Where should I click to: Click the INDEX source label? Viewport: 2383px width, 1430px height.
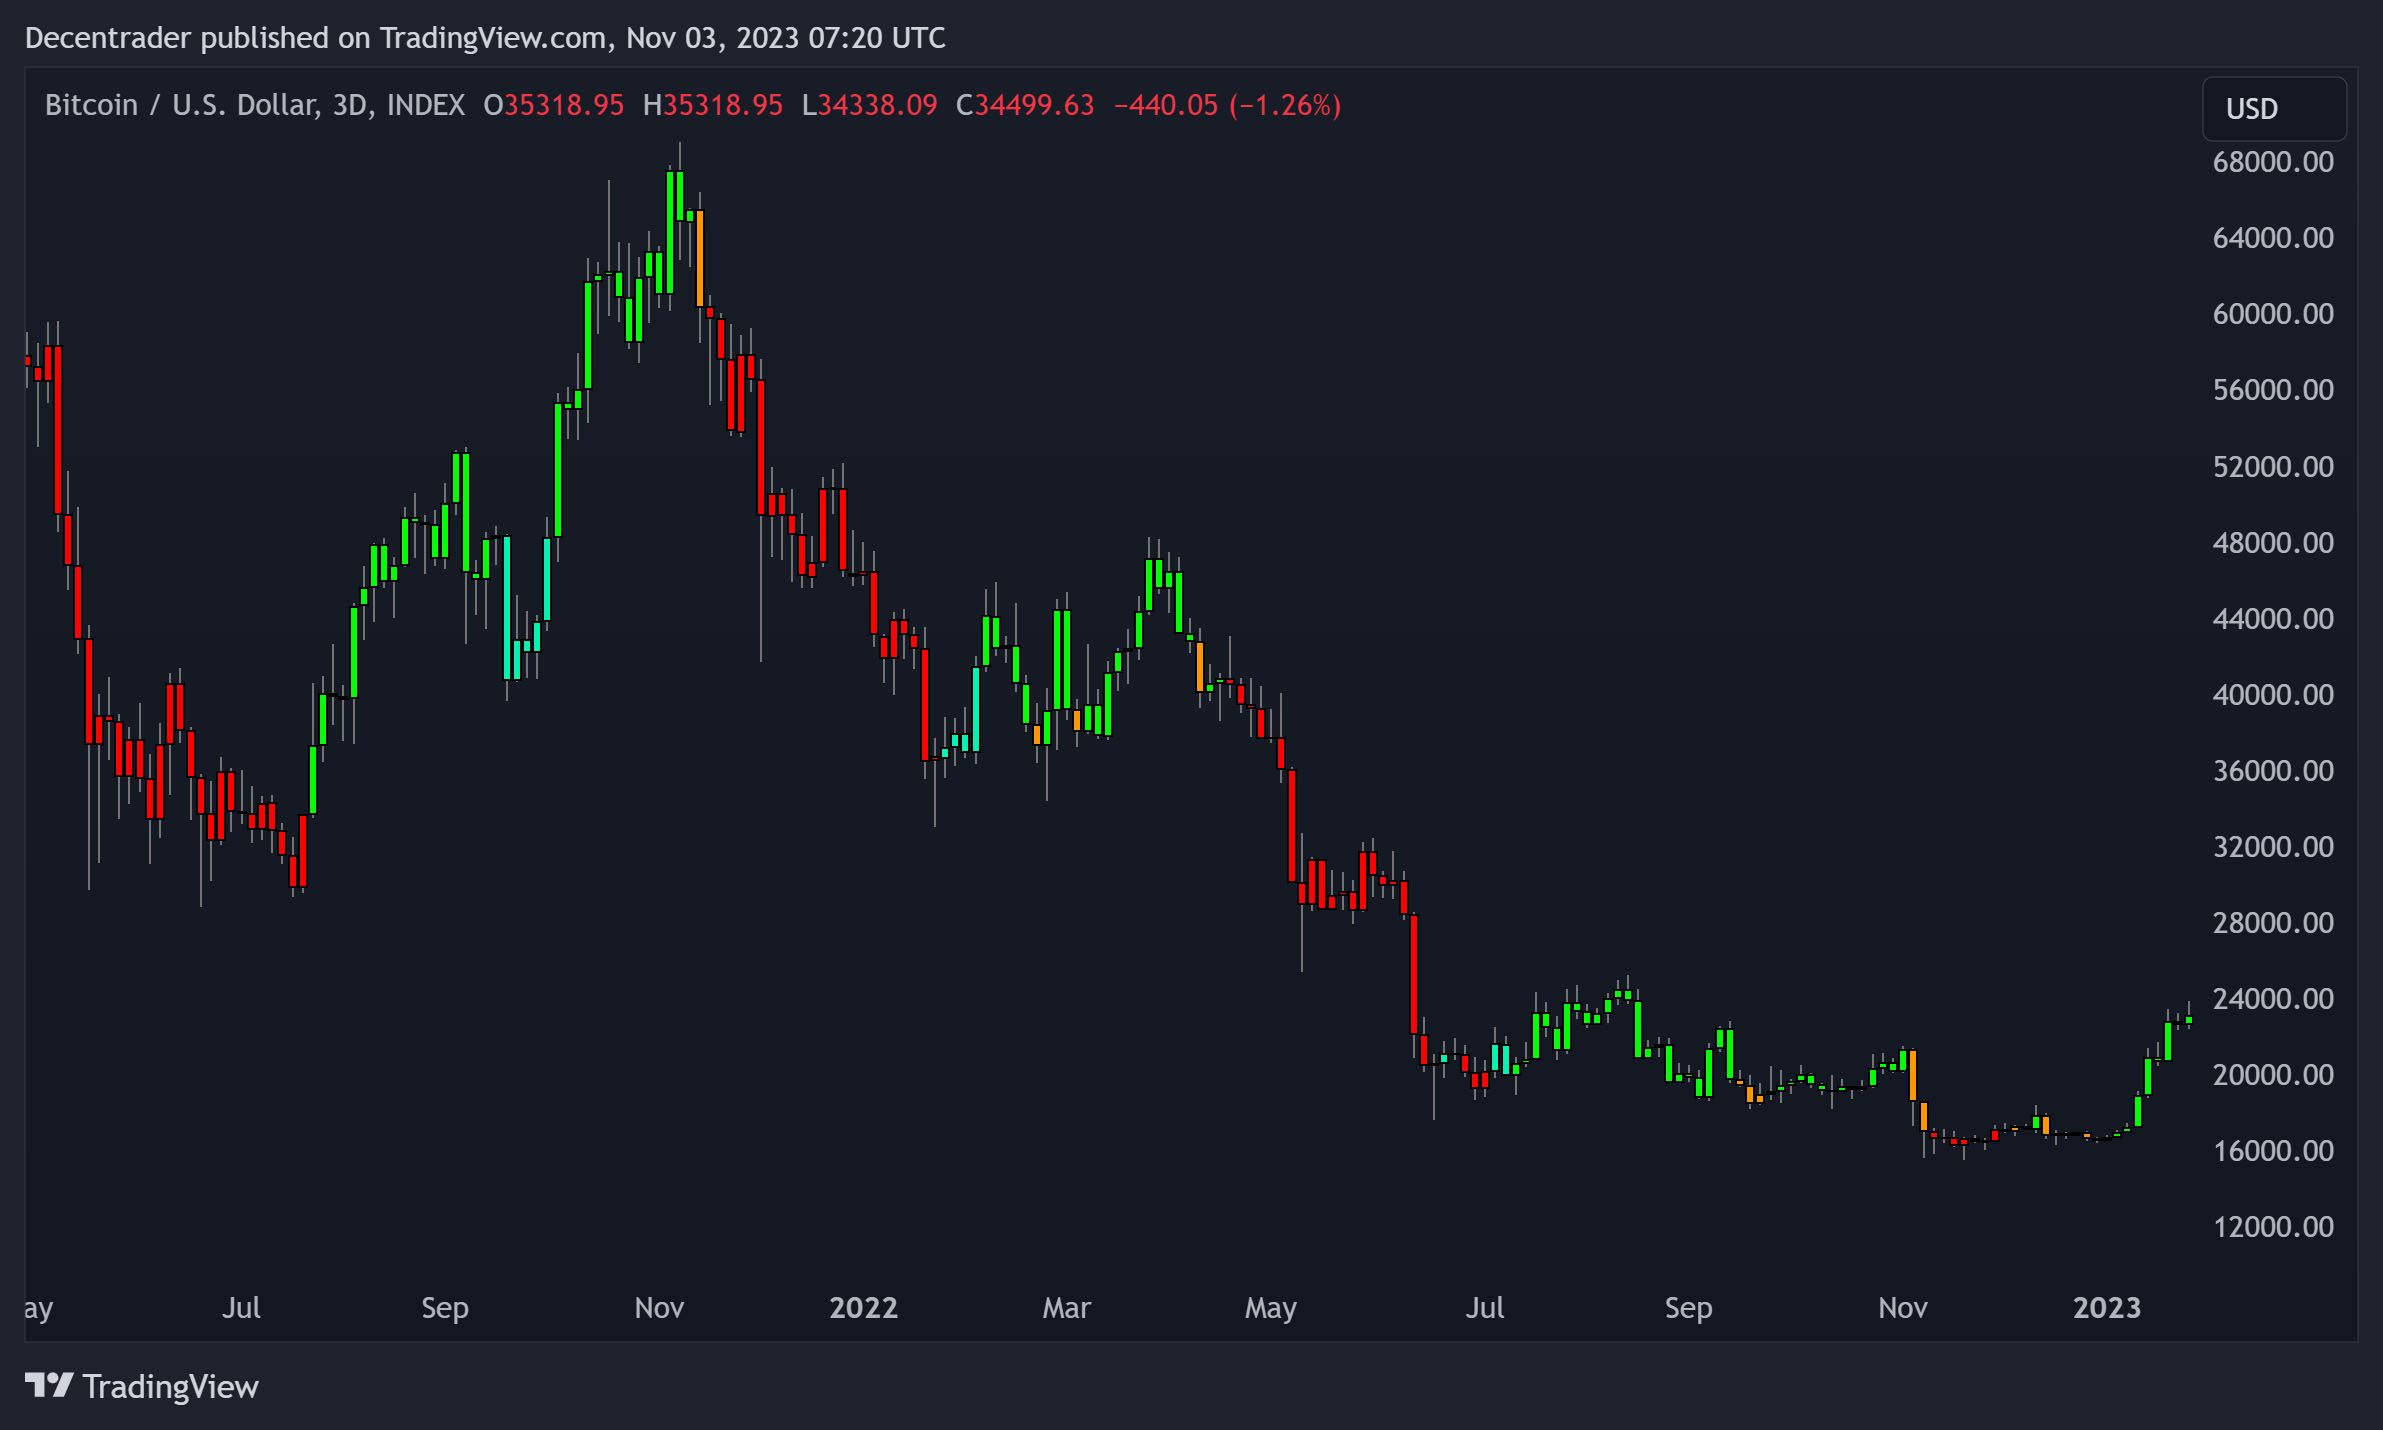[x=425, y=105]
